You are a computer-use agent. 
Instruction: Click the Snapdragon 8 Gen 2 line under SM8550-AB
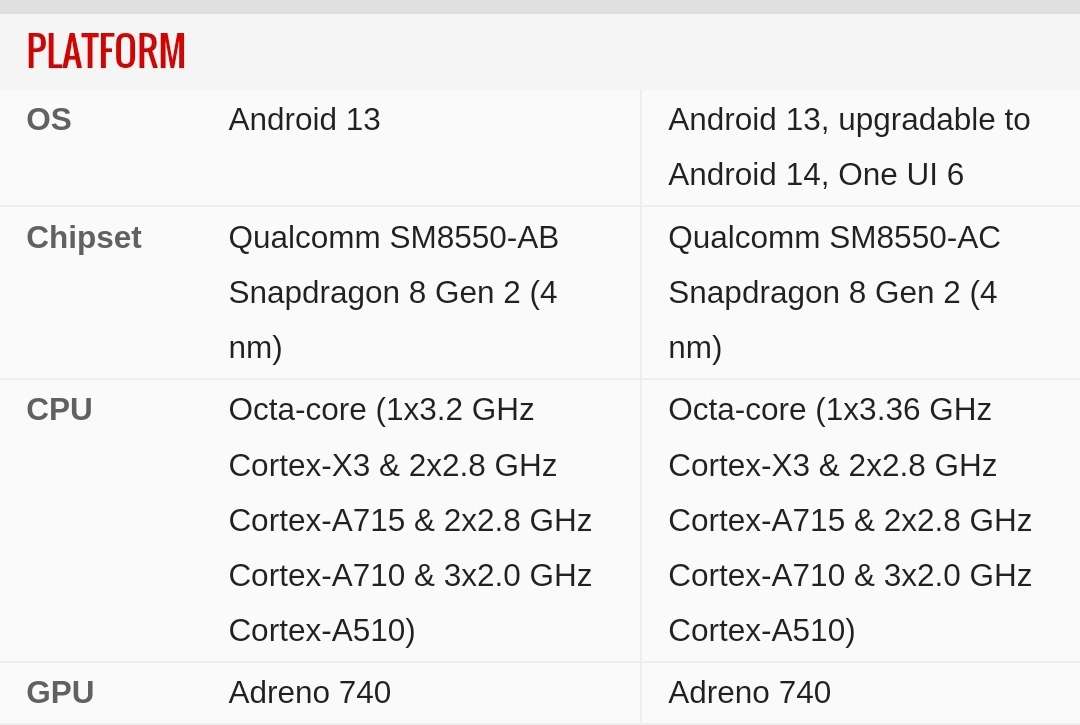tap(392, 293)
